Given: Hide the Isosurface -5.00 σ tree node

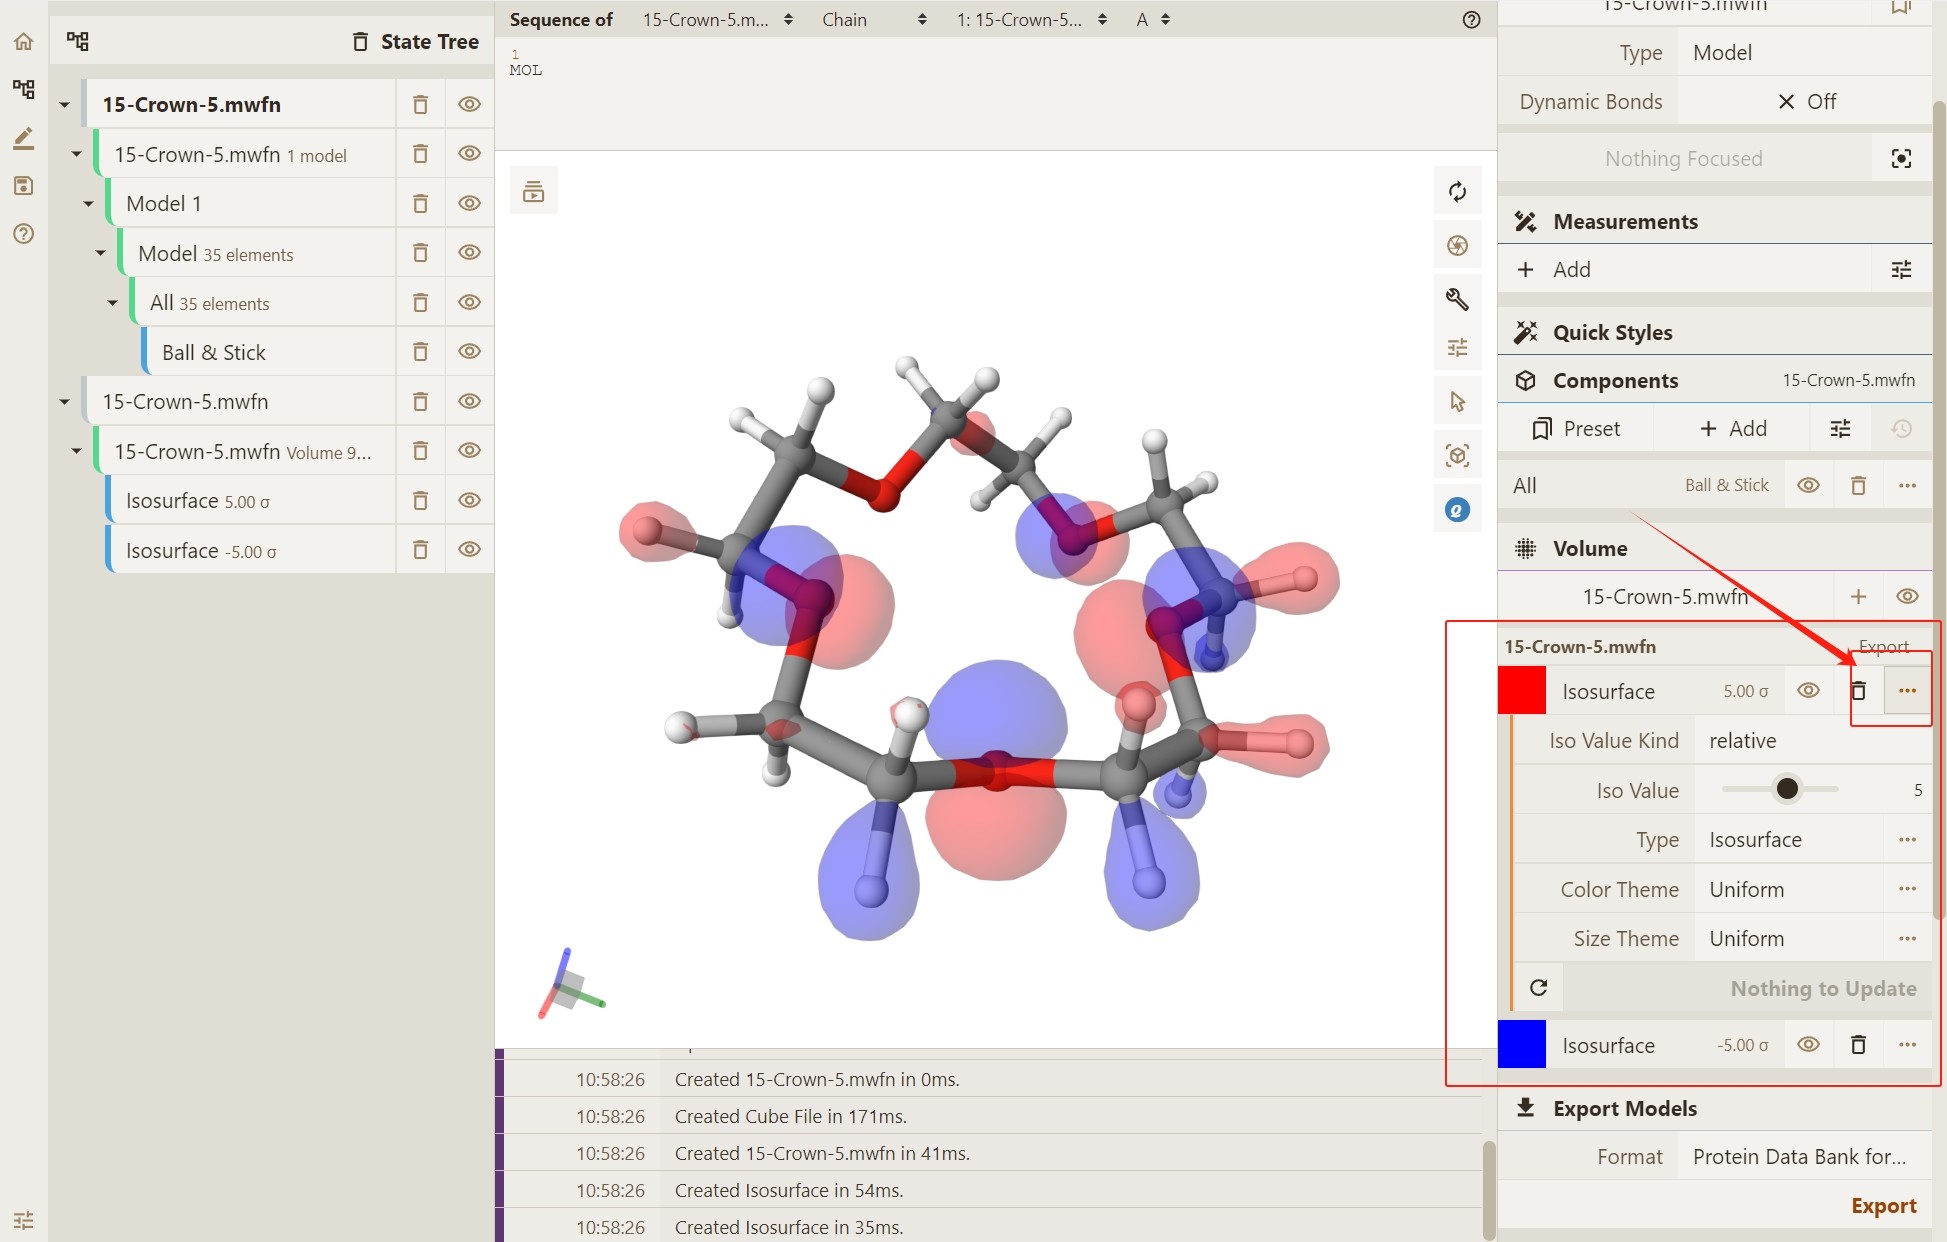Looking at the screenshot, I should [x=469, y=550].
